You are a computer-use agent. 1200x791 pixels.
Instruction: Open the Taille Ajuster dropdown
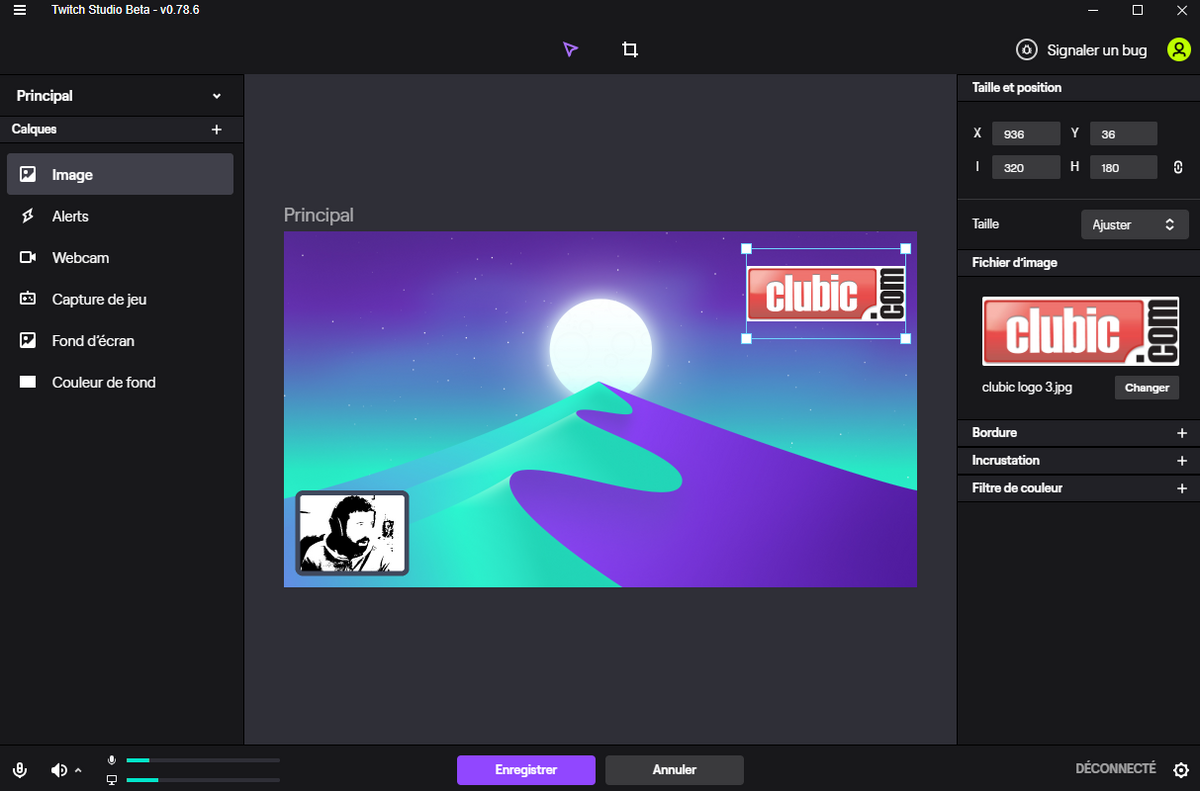click(1135, 225)
